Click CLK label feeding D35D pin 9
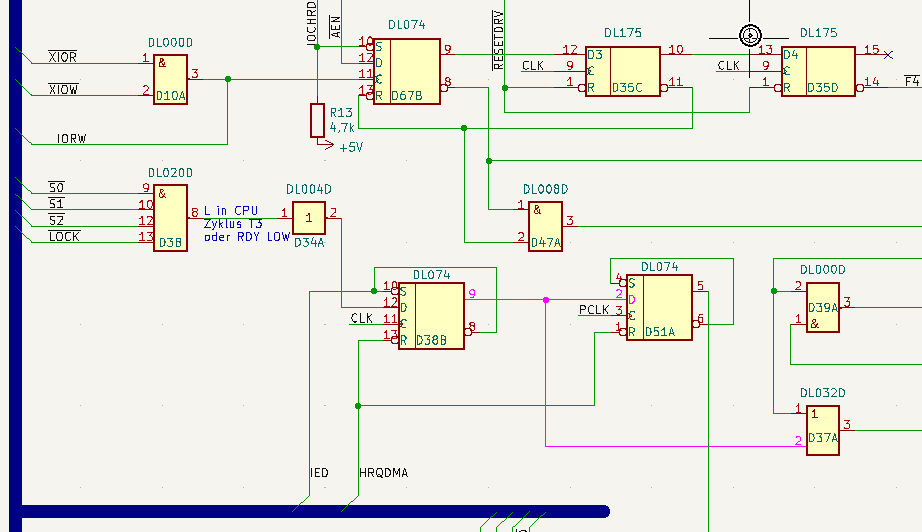Image resolution: width=922 pixels, height=532 pixels. [728, 65]
